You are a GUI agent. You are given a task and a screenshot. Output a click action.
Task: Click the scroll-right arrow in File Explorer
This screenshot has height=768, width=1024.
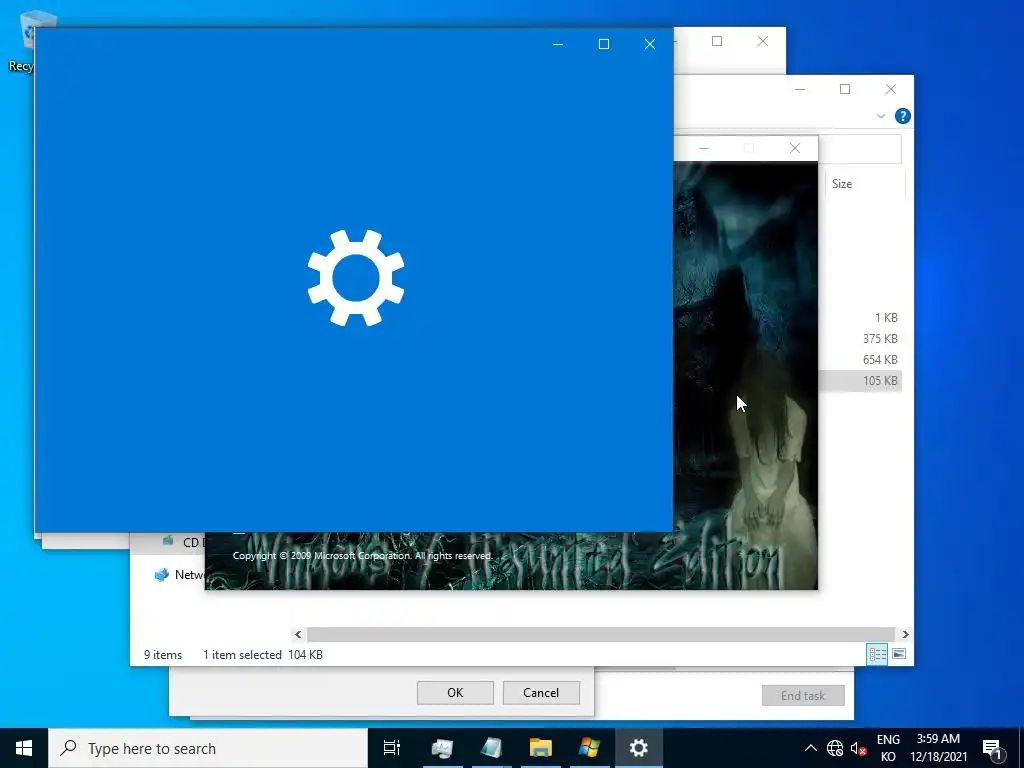coord(905,634)
